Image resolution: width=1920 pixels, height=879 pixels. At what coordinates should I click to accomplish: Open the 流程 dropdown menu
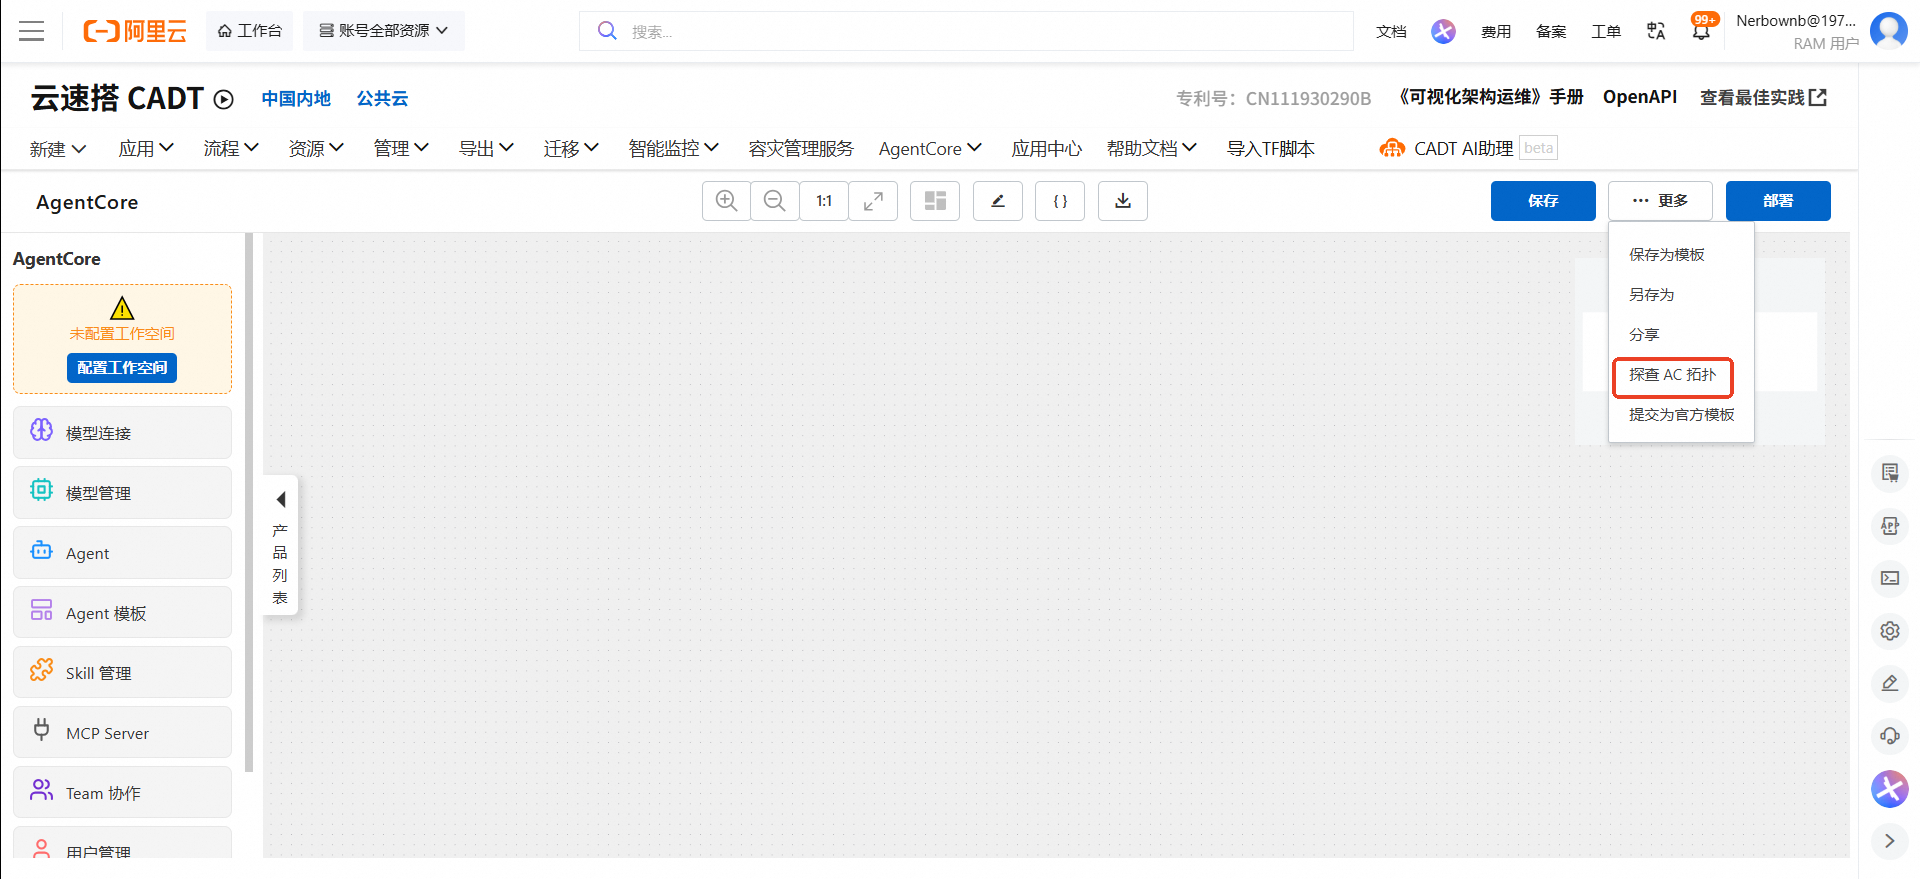tap(231, 149)
